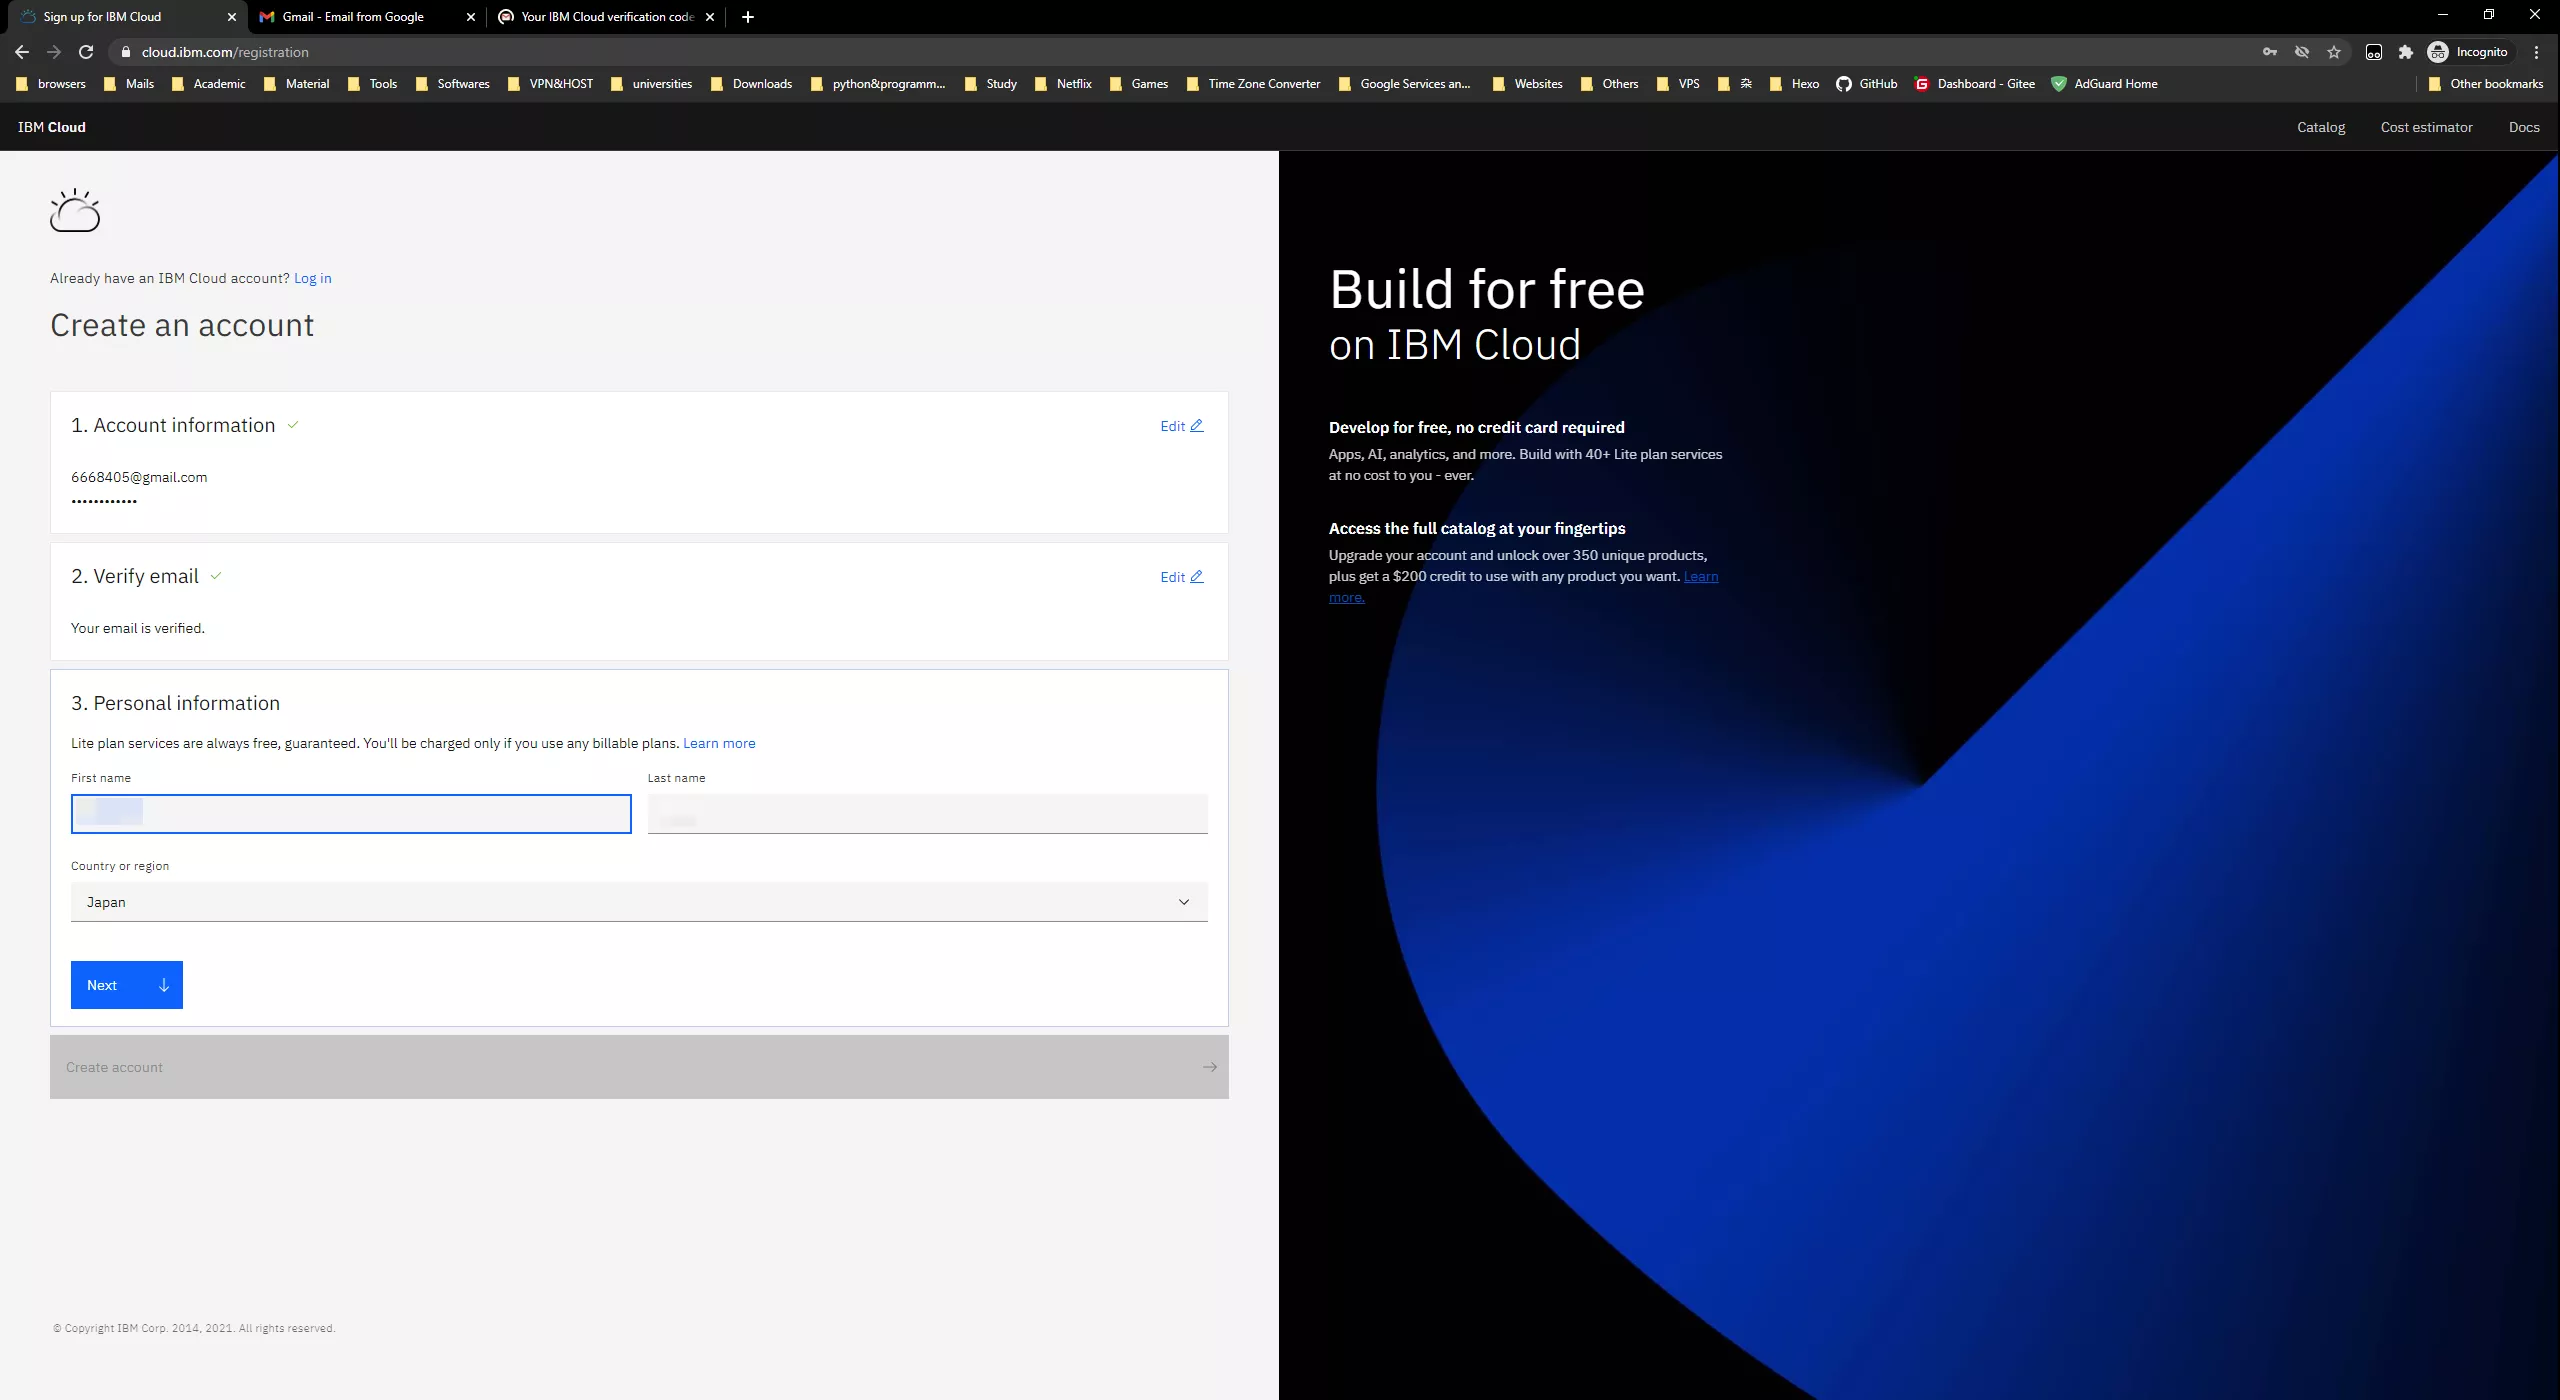Open the python&programm... bookmark folder
The image size is (2560, 1400).
[x=877, y=84]
